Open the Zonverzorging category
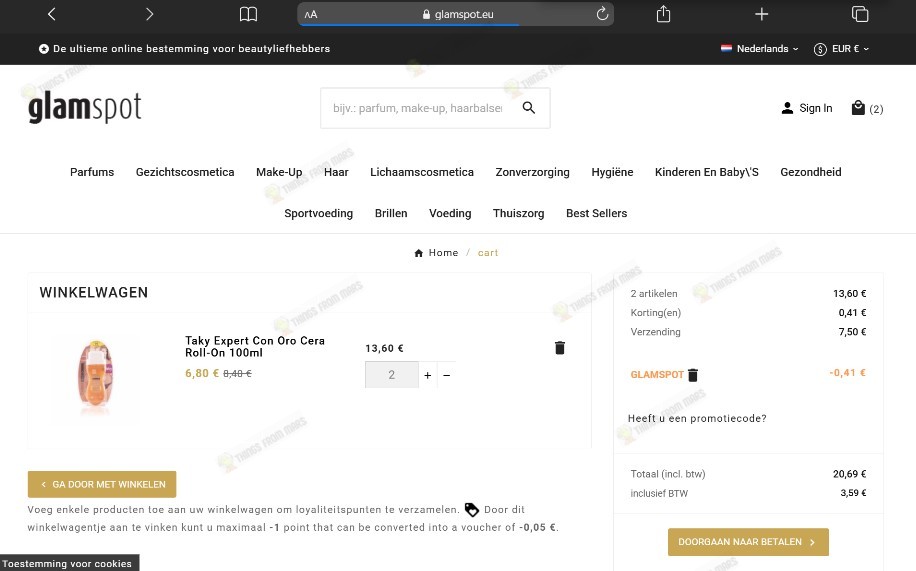The image size is (916, 571). pyautogui.click(x=532, y=172)
